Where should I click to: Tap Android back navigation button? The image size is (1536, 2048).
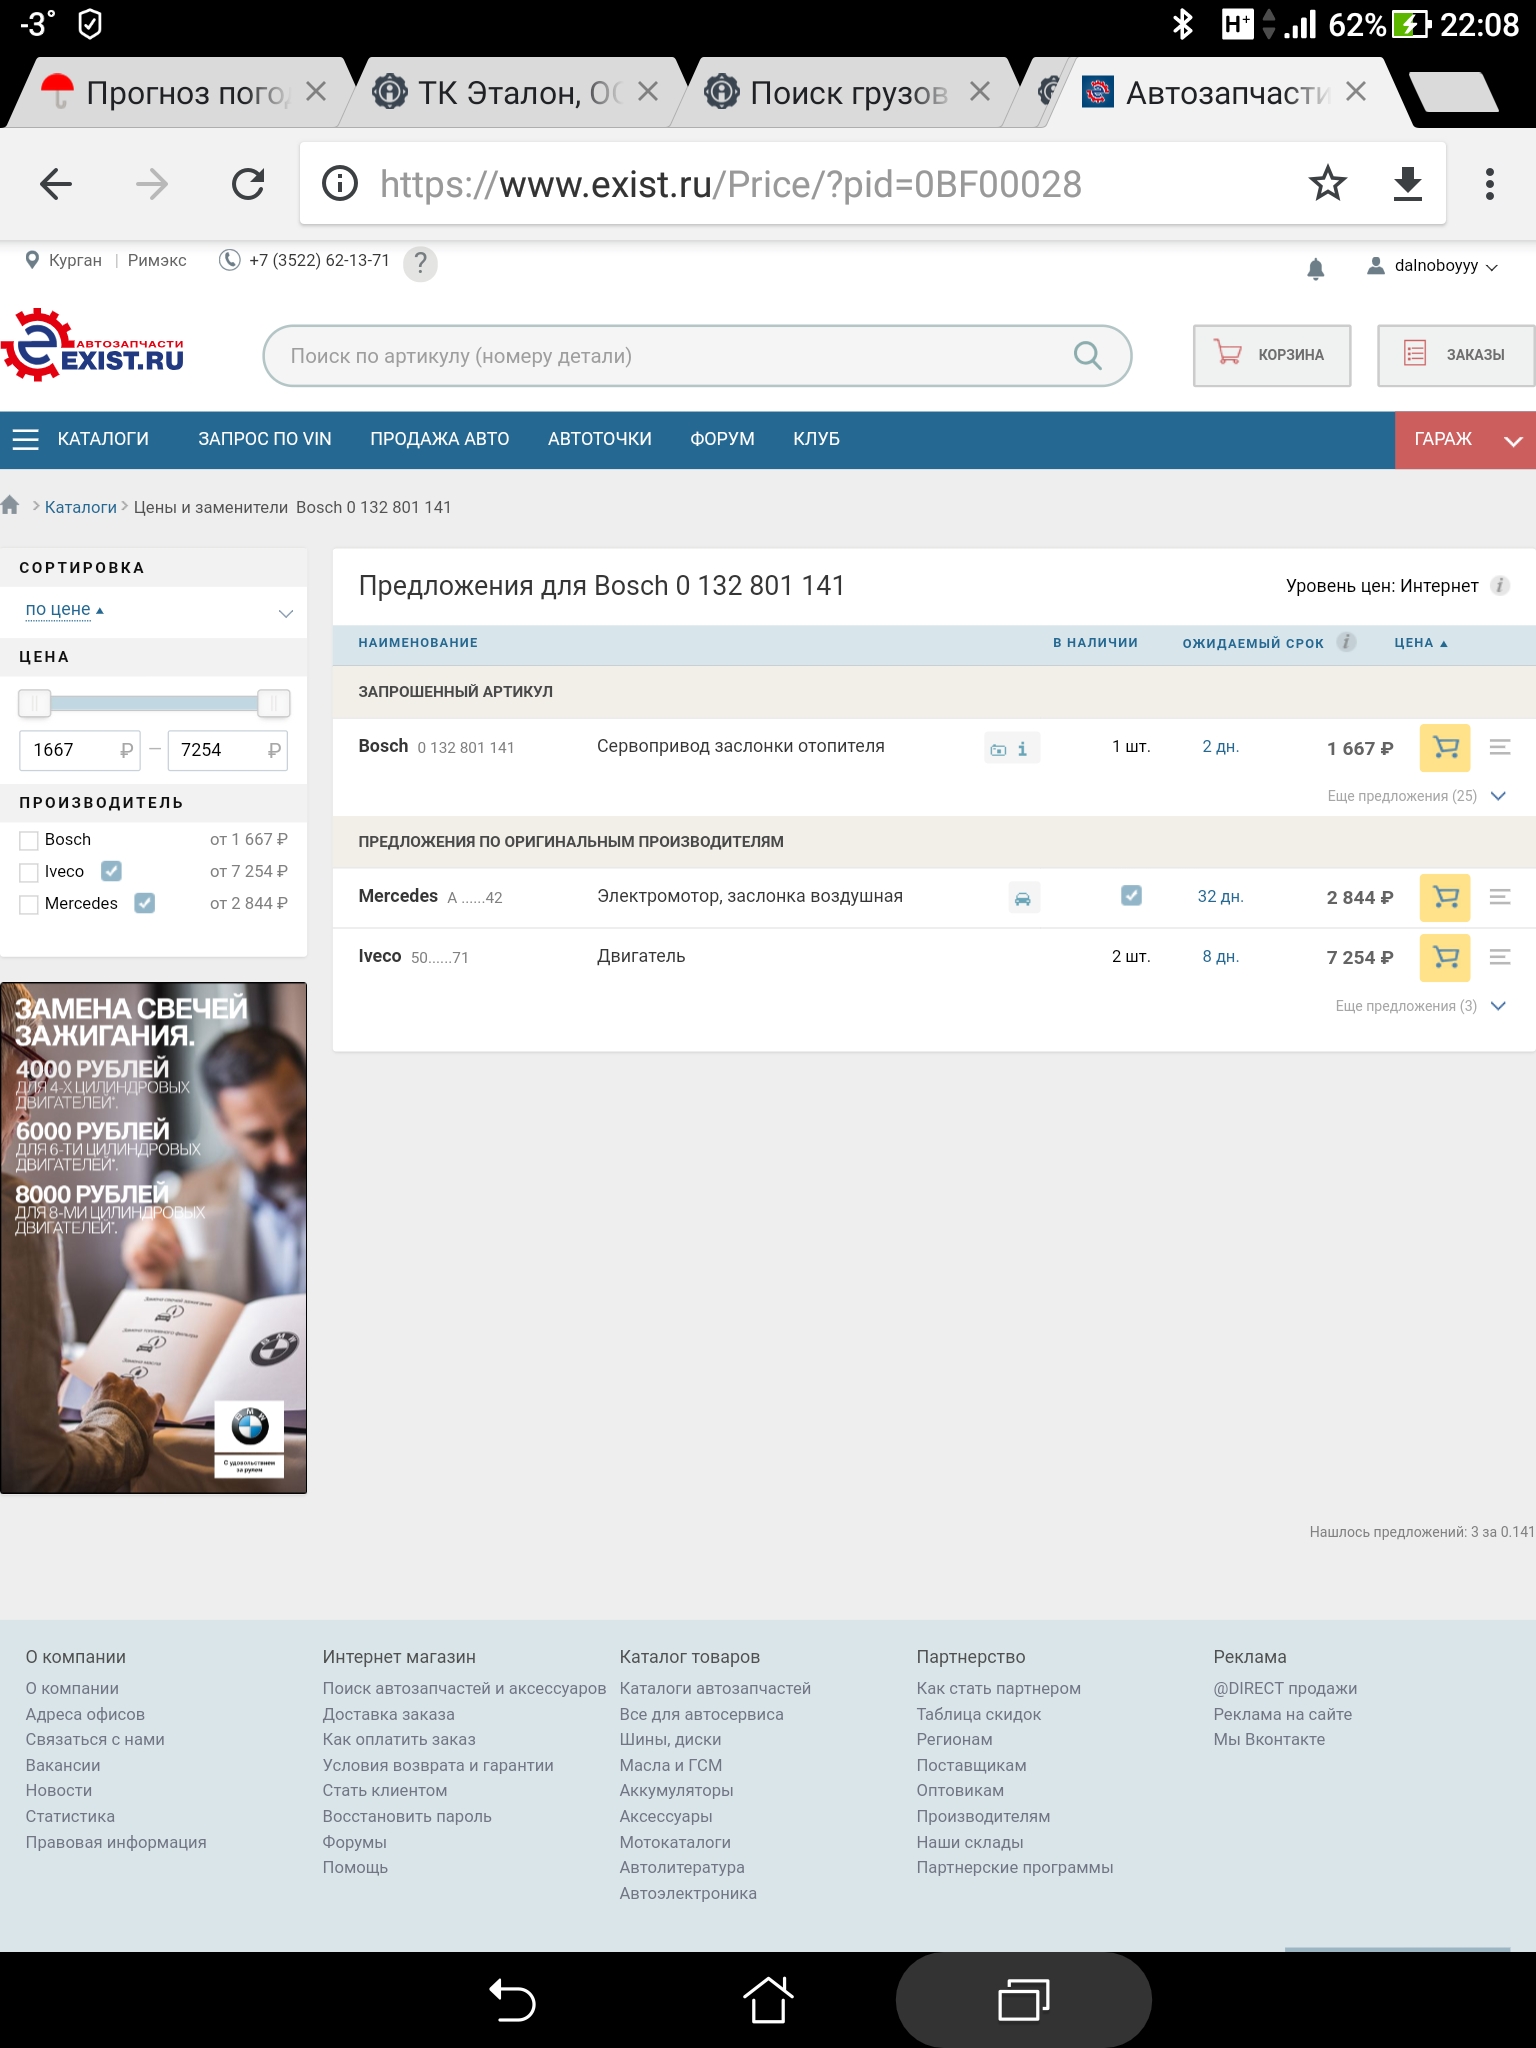512,2001
